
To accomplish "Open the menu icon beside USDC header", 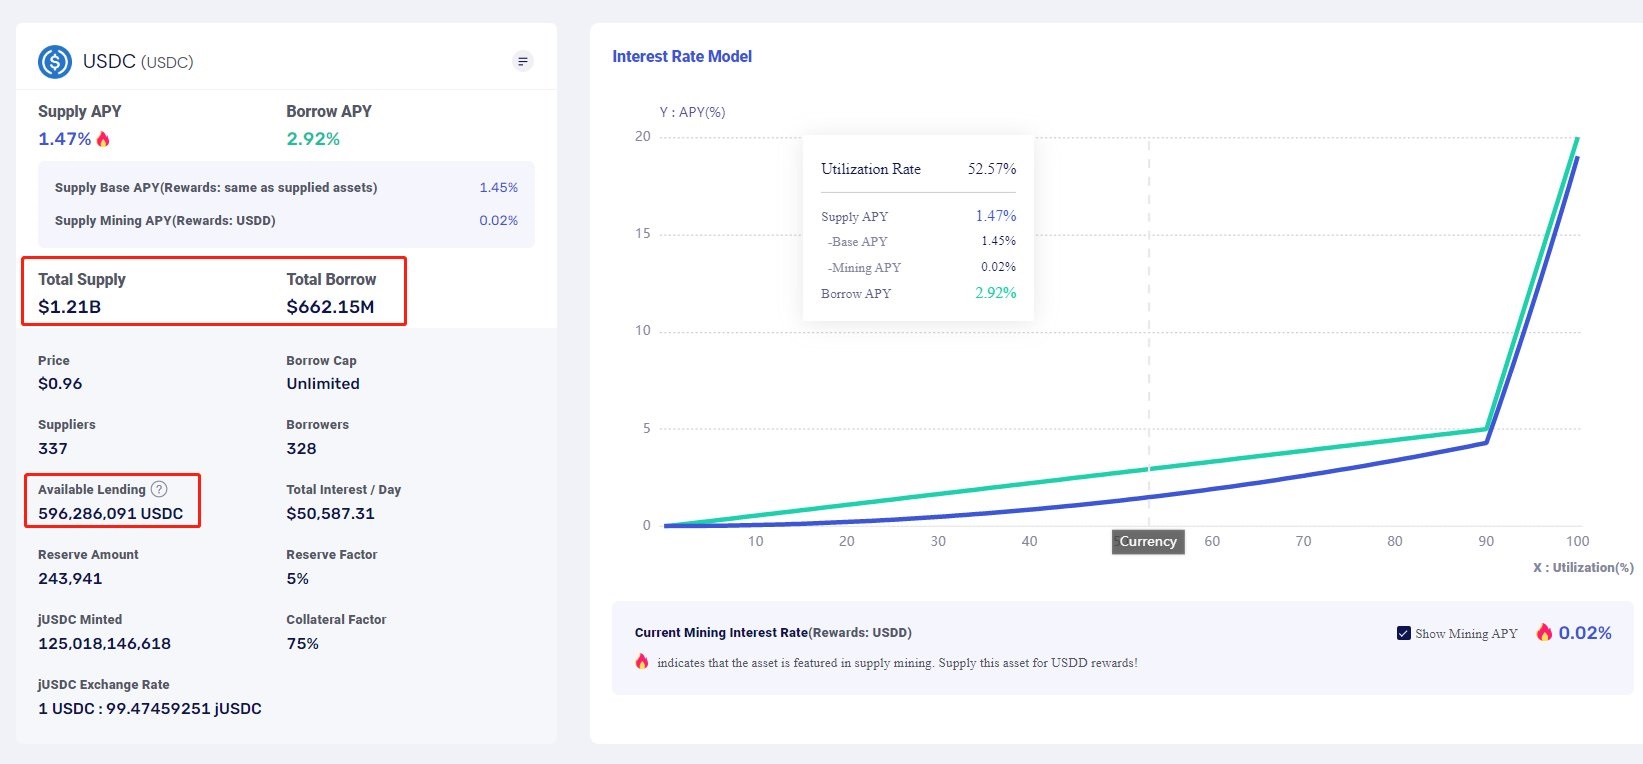I will tap(522, 62).
